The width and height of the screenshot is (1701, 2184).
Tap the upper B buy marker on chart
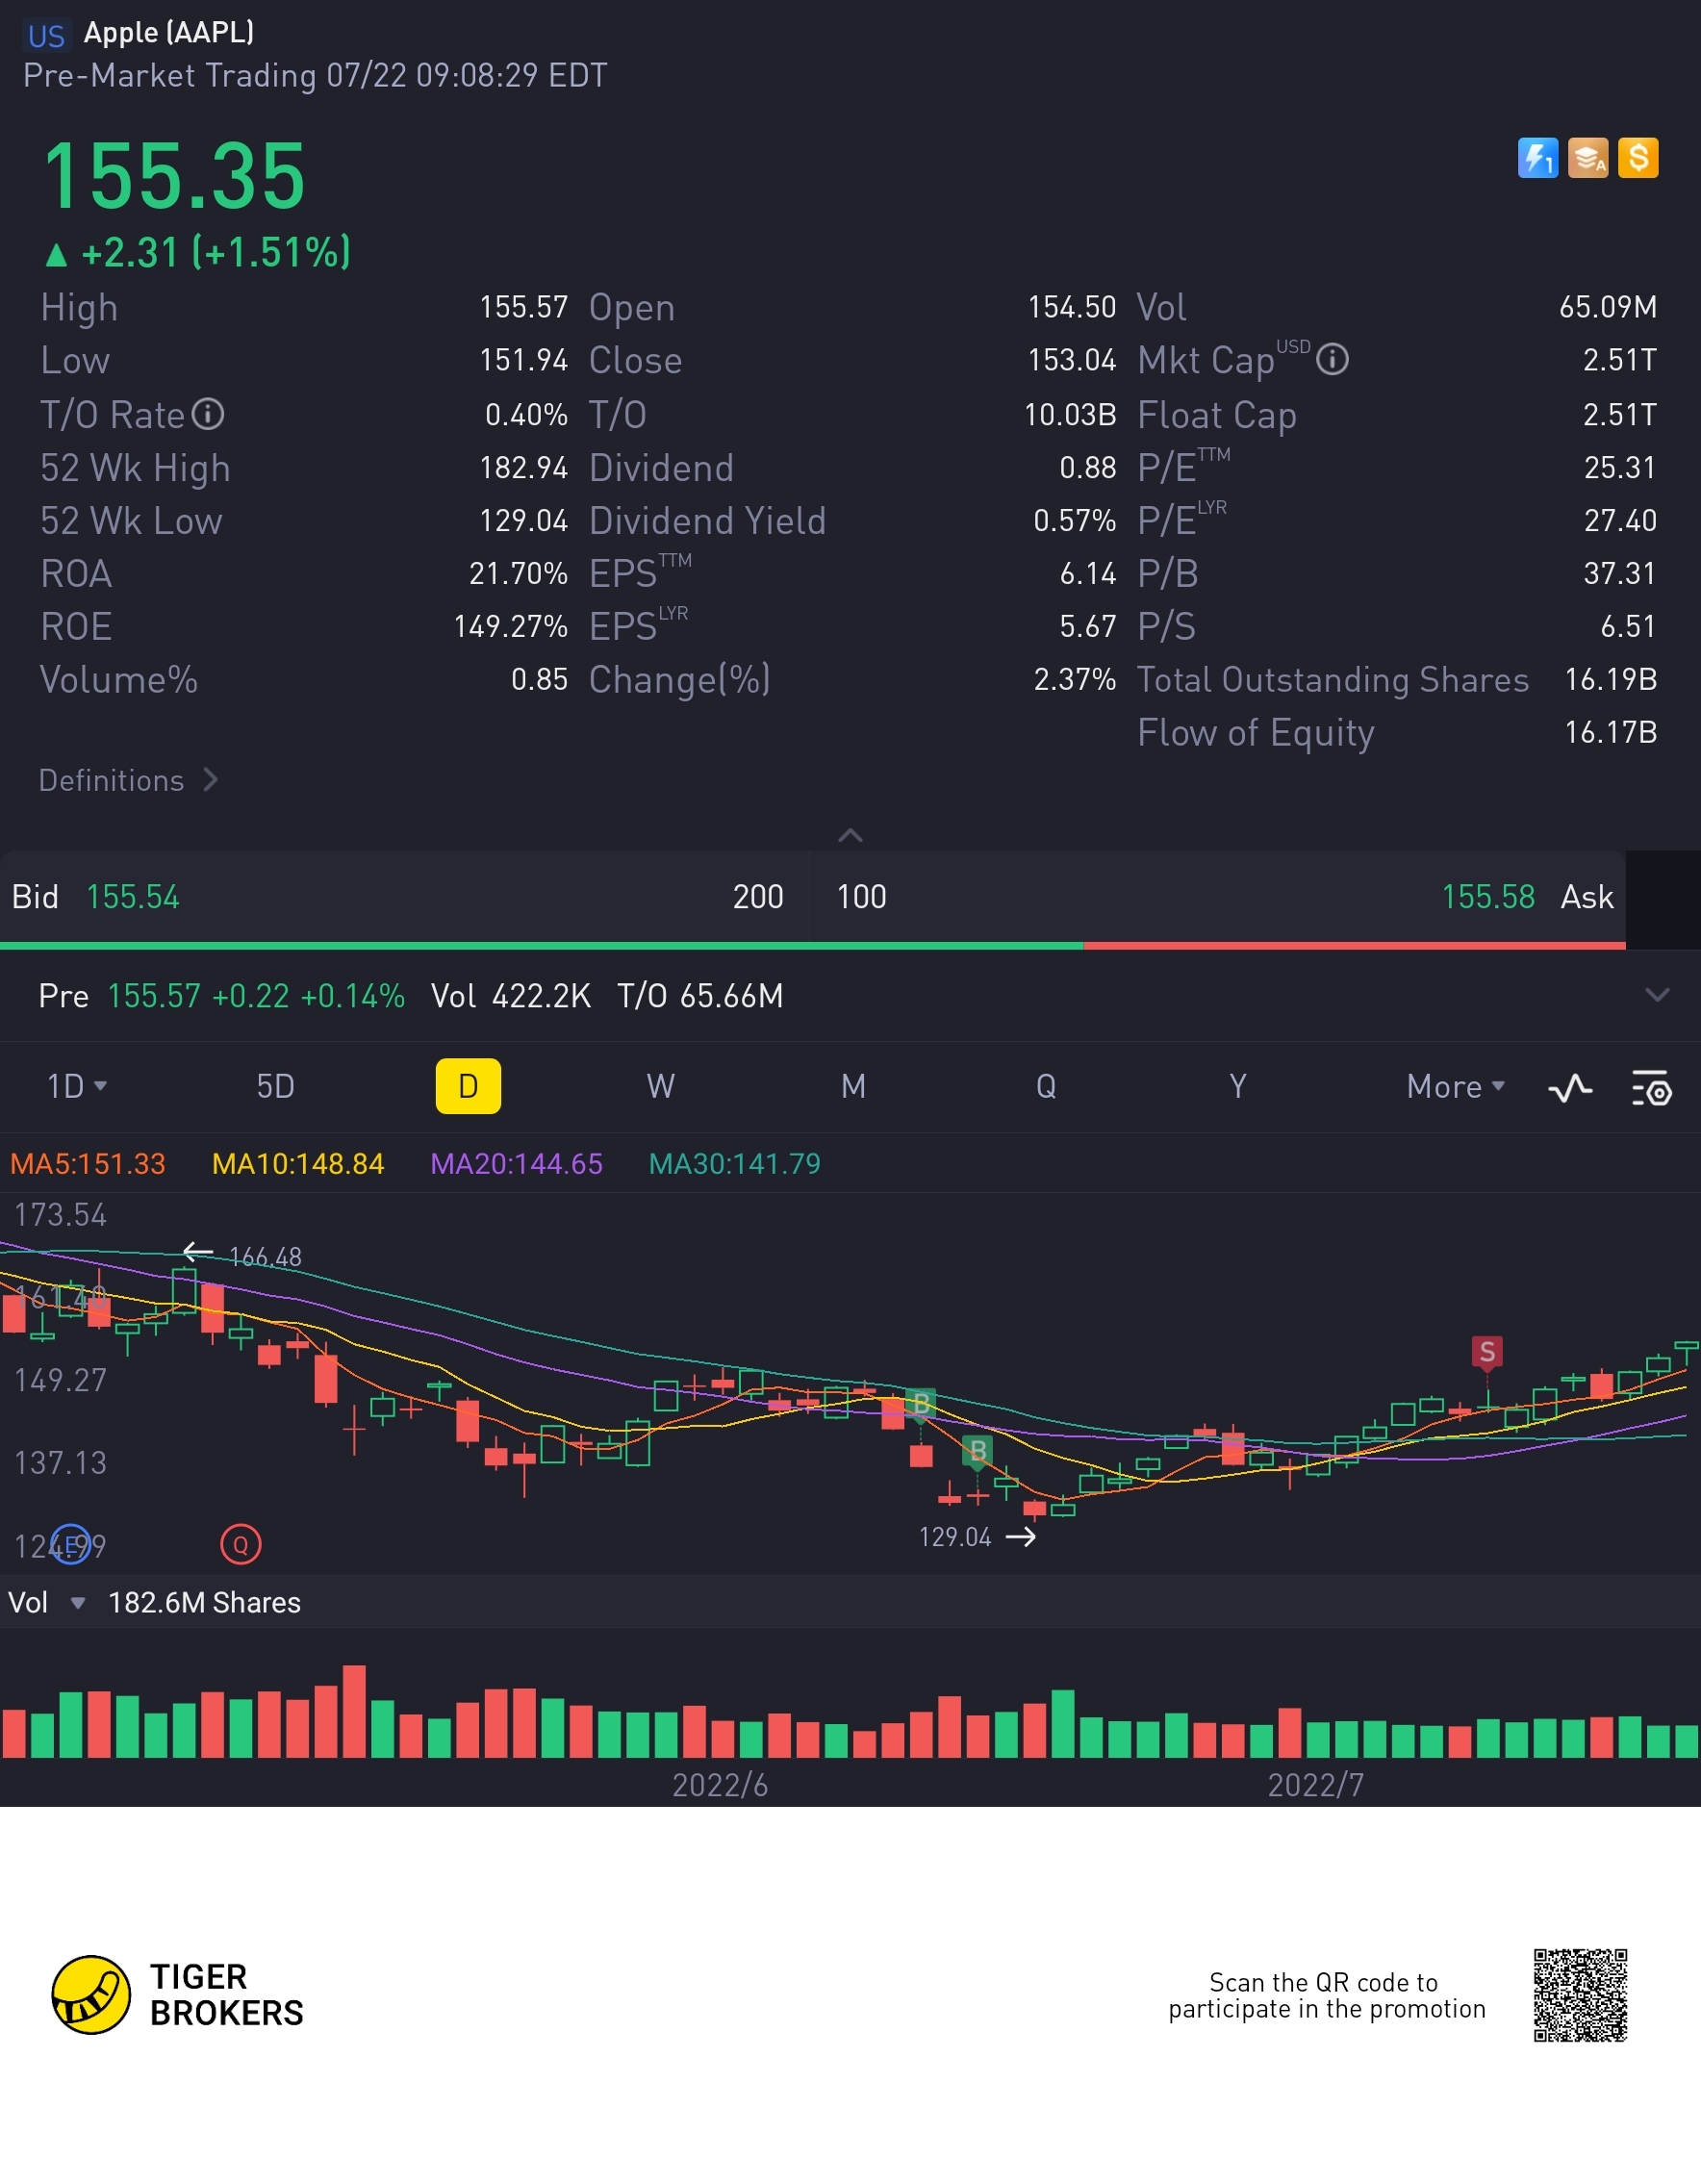920,1403
